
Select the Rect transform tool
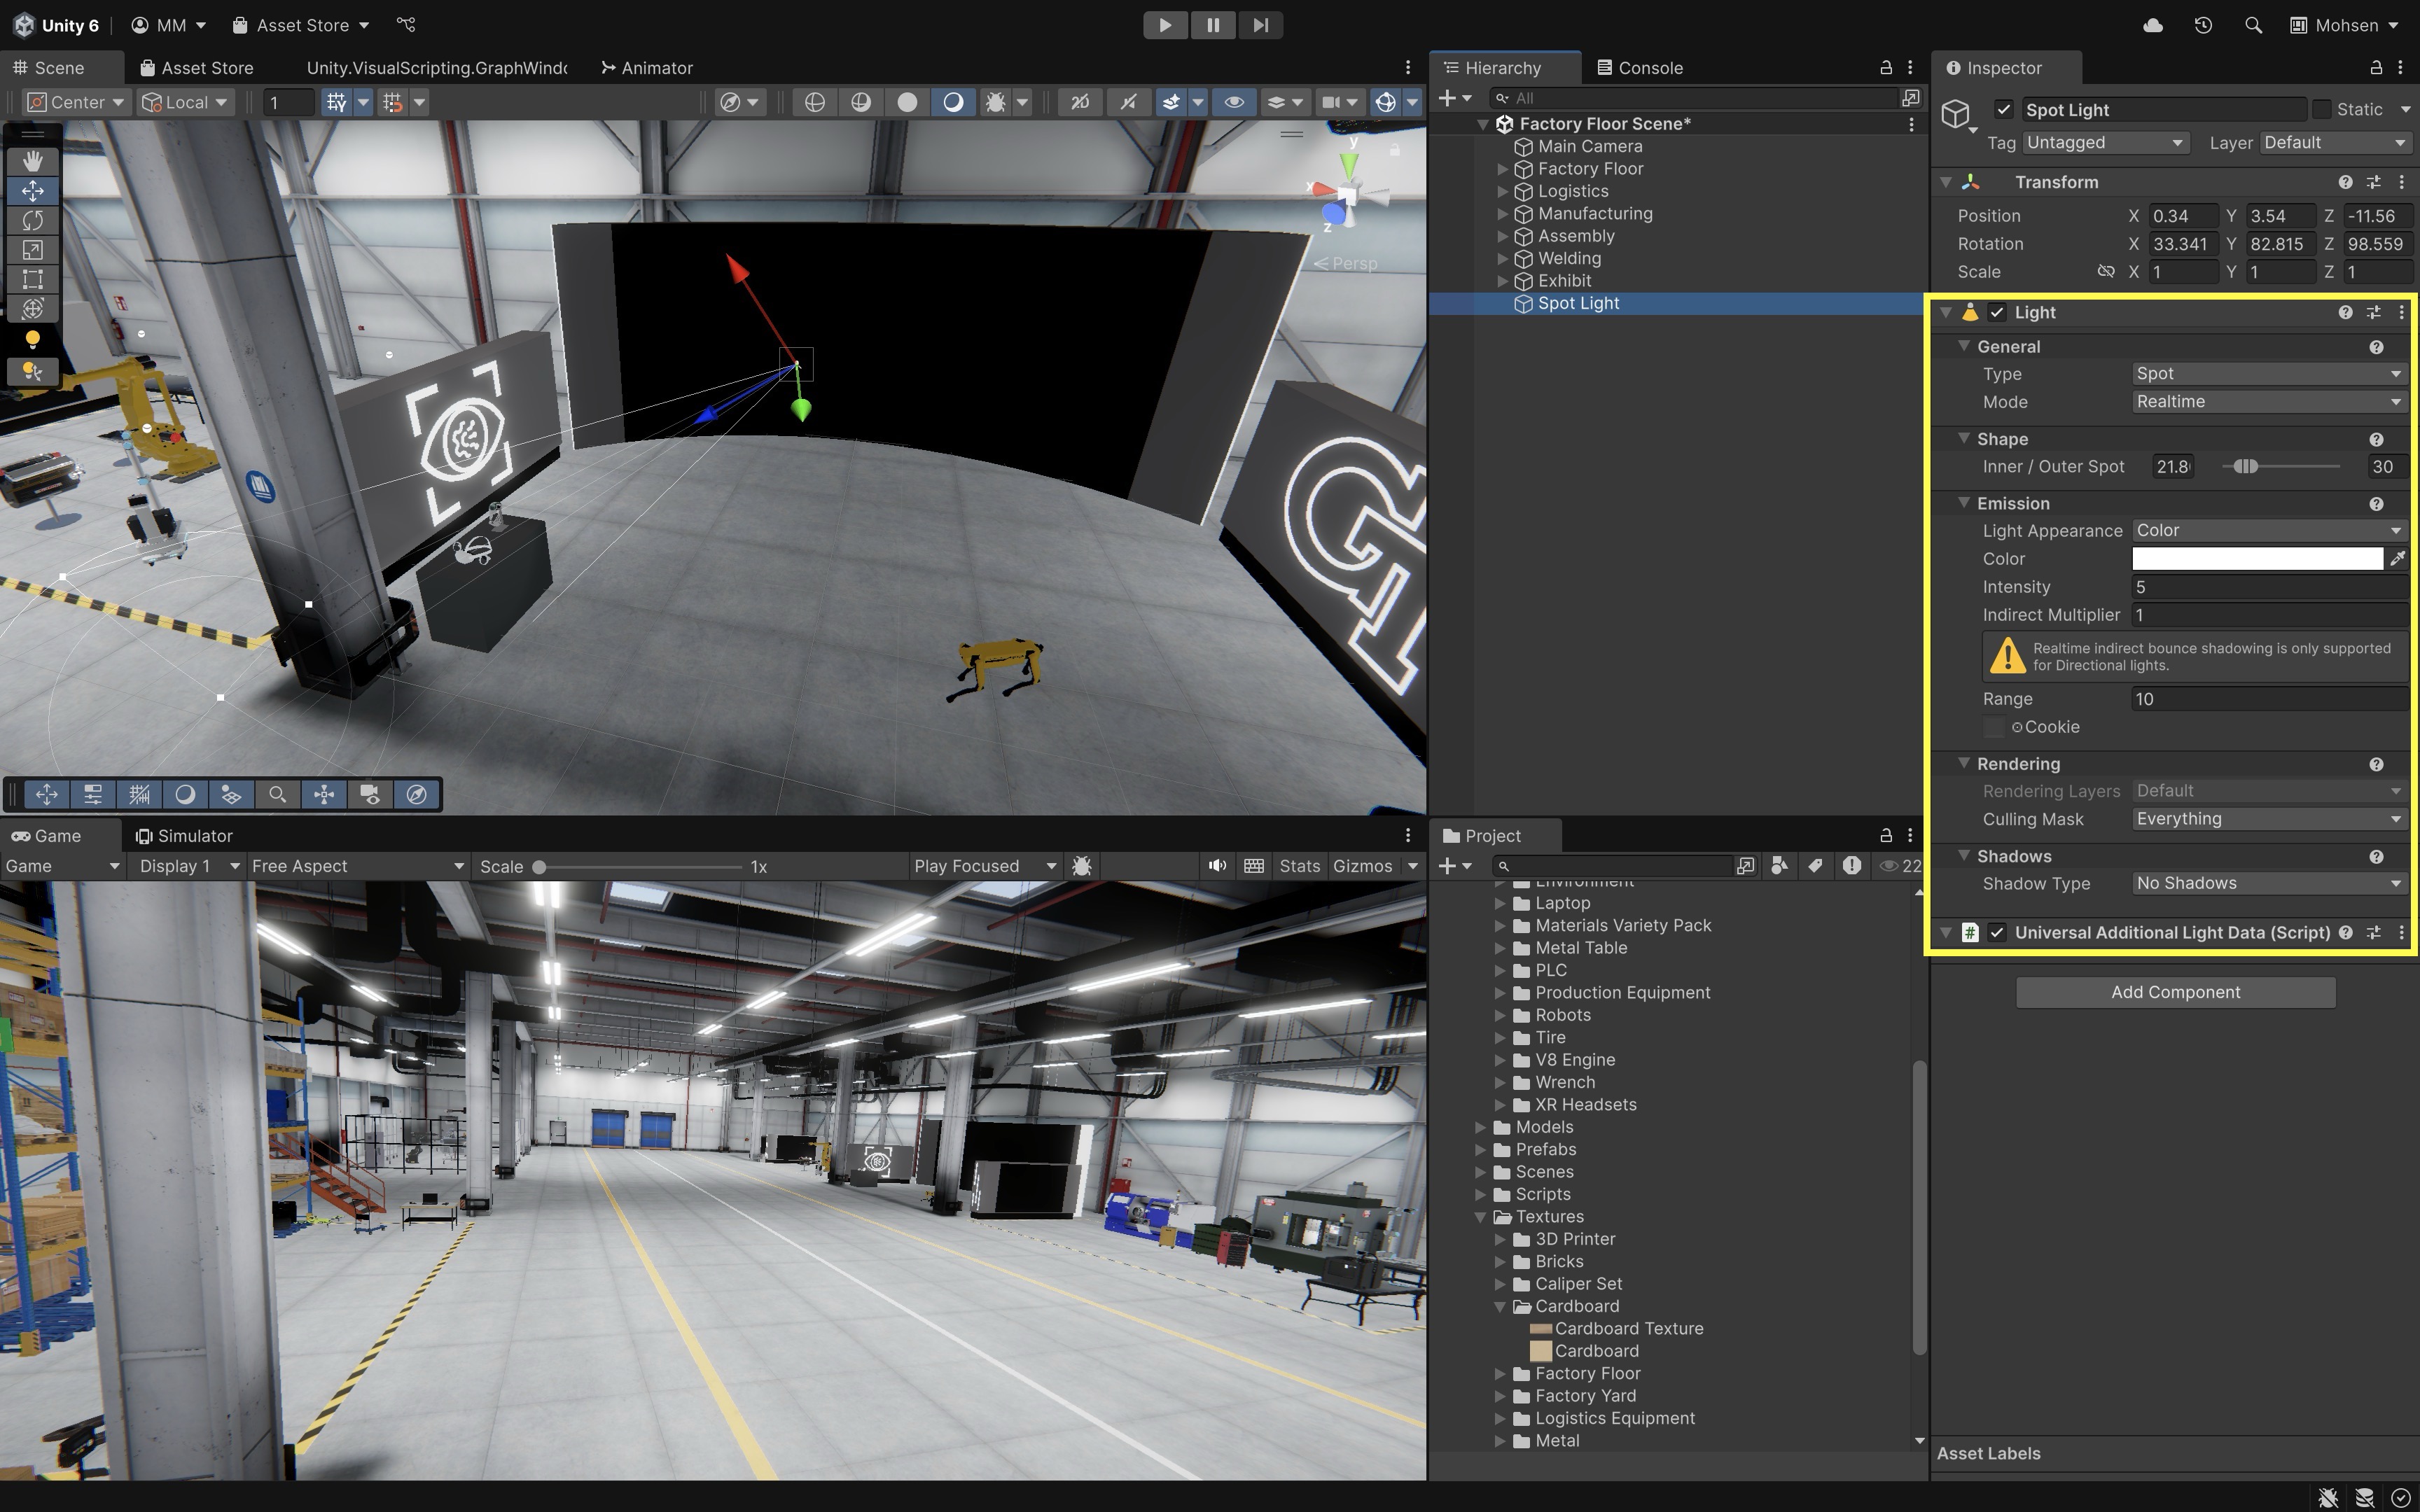(x=32, y=279)
